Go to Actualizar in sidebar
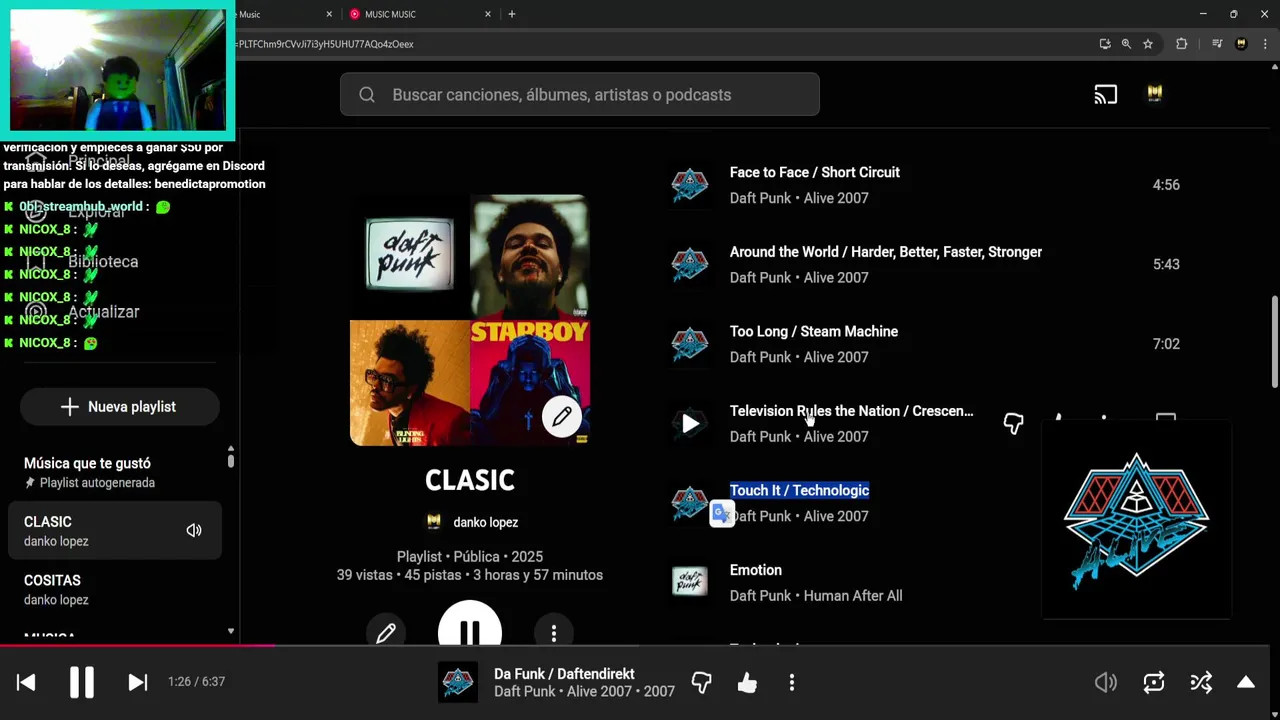This screenshot has width=1280, height=720. [x=103, y=312]
